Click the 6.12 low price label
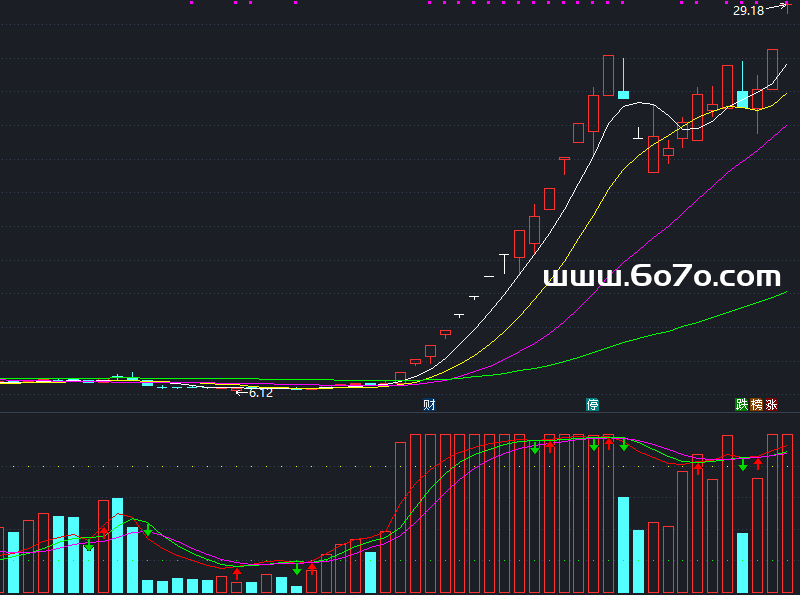800x595 pixels. [260, 393]
